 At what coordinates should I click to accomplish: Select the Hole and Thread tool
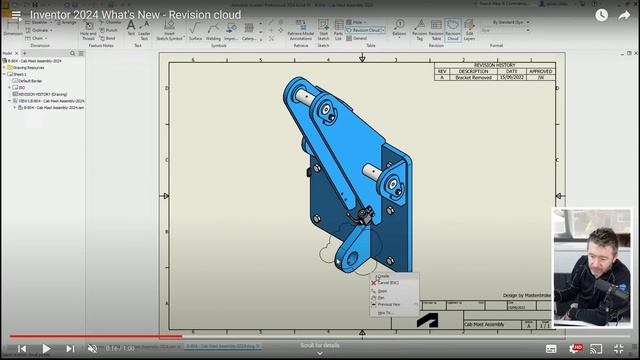(x=88, y=31)
